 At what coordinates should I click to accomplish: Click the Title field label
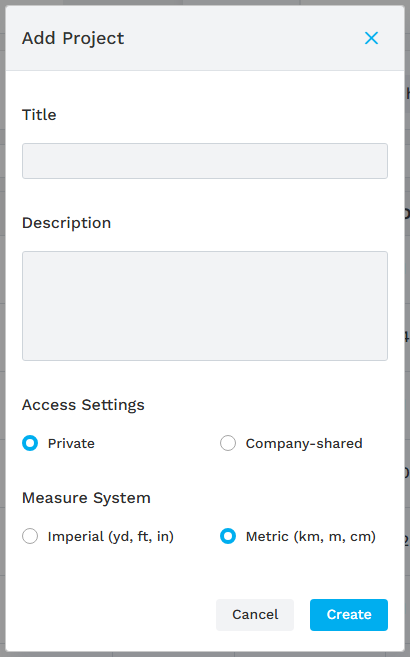click(x=39, y=115)
